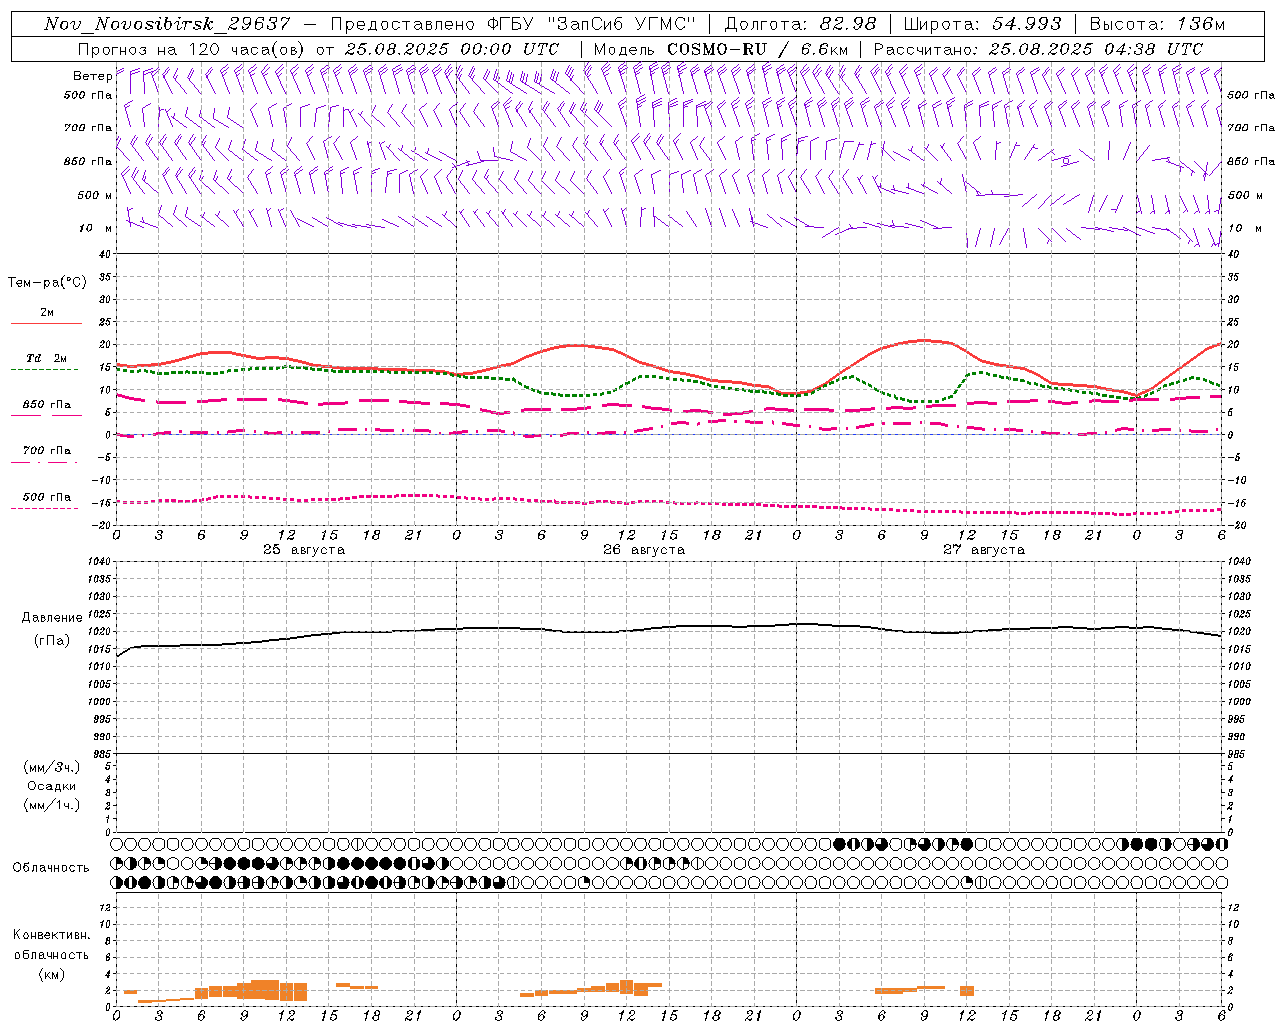The width and height of the screenshot is (1280, 1024).
Task: Click the 'Облачность' cloud rows label
Action: [51, 868]
